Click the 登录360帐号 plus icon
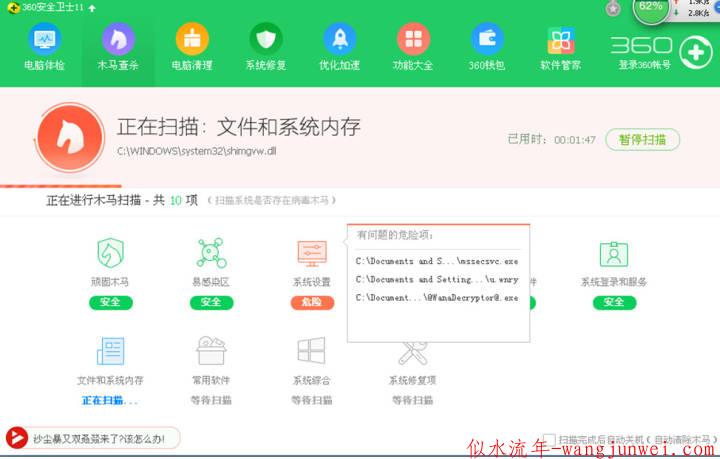The height and width of the screenshot is (459, 720). click(x=696, y=53)
